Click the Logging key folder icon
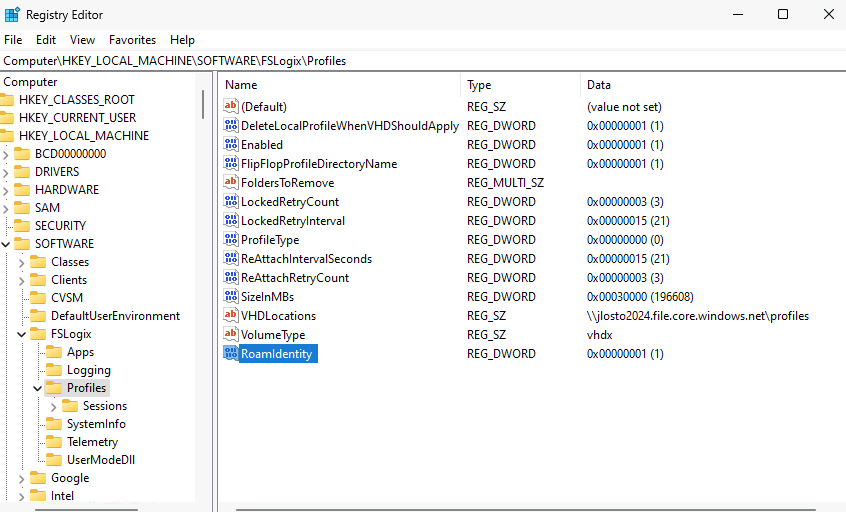Screen dimensions: 846x512 (54, 370)
